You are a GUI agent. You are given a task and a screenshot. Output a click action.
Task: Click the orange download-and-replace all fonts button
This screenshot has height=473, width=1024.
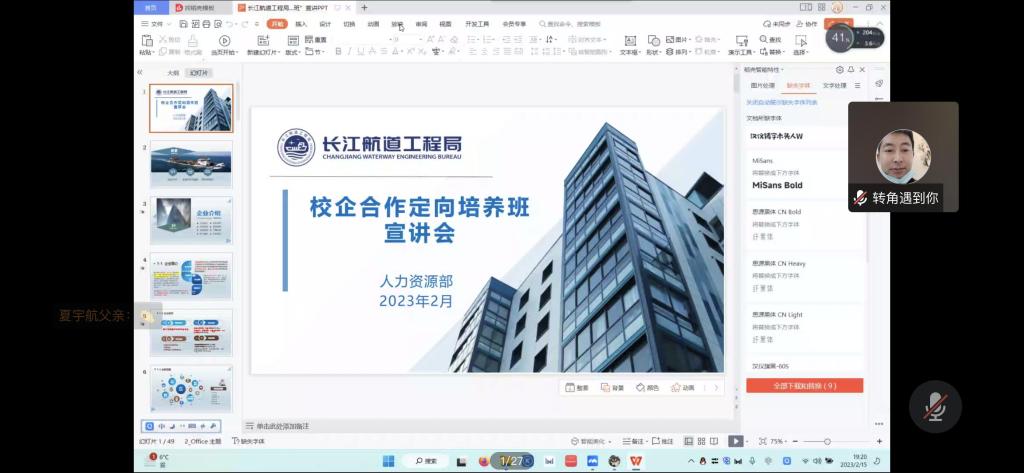click(805, 385)
